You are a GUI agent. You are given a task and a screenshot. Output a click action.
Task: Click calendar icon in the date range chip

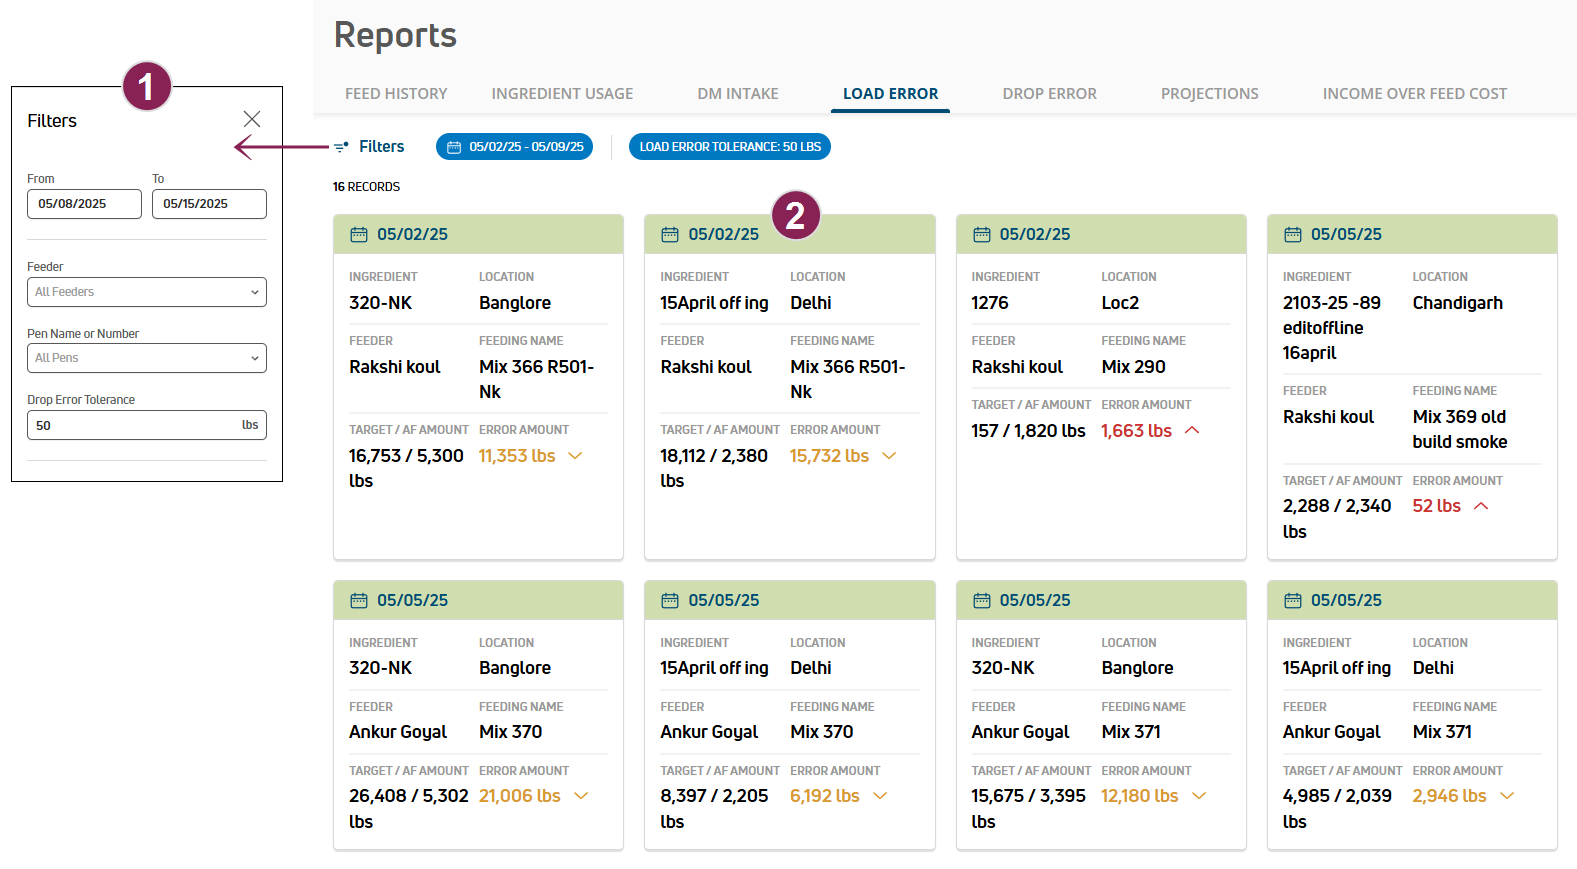(454, 147)
